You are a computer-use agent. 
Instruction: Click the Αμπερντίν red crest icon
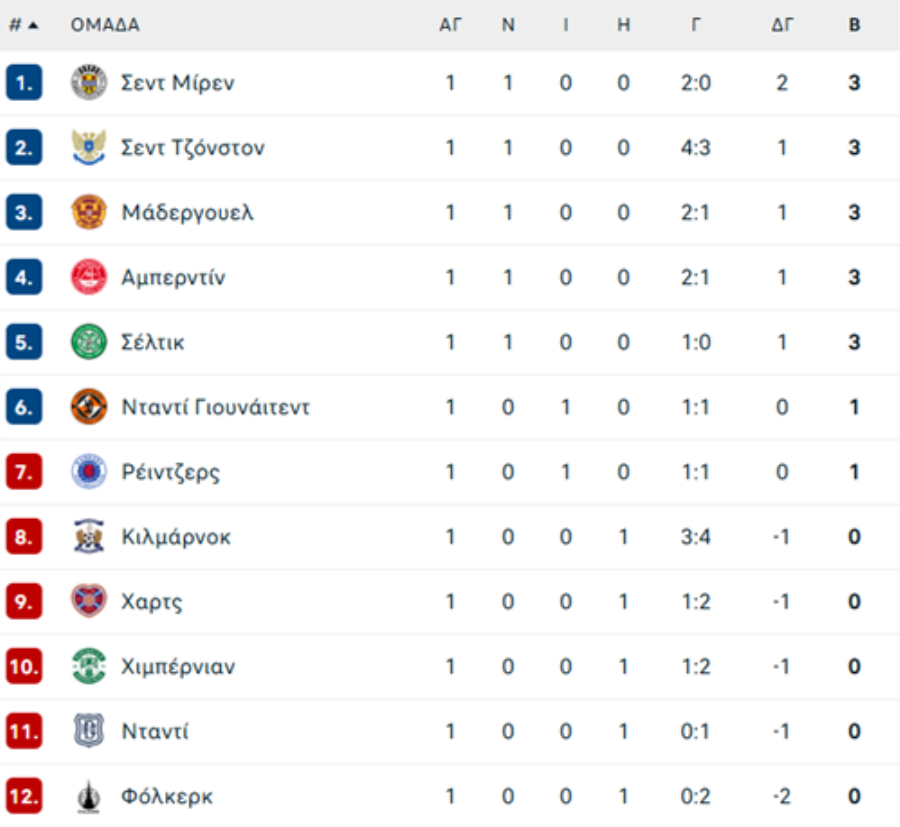89,277
